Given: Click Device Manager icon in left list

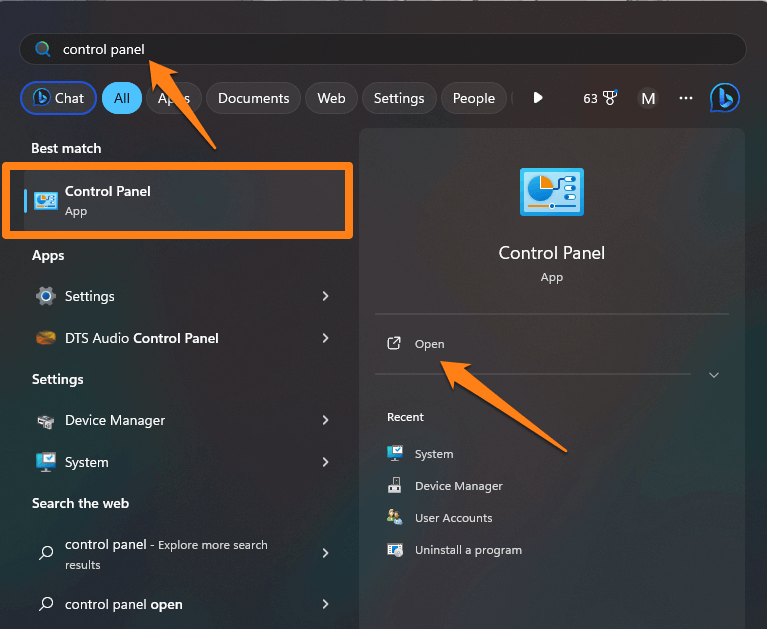Looking at the screenshot, I should click(x=46, y=421).
